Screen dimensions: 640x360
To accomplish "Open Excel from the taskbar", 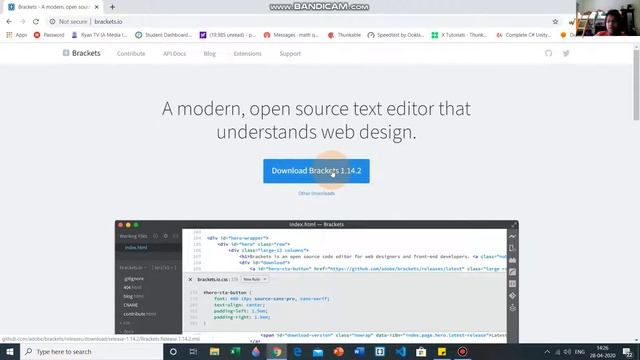I will point(235,351).
